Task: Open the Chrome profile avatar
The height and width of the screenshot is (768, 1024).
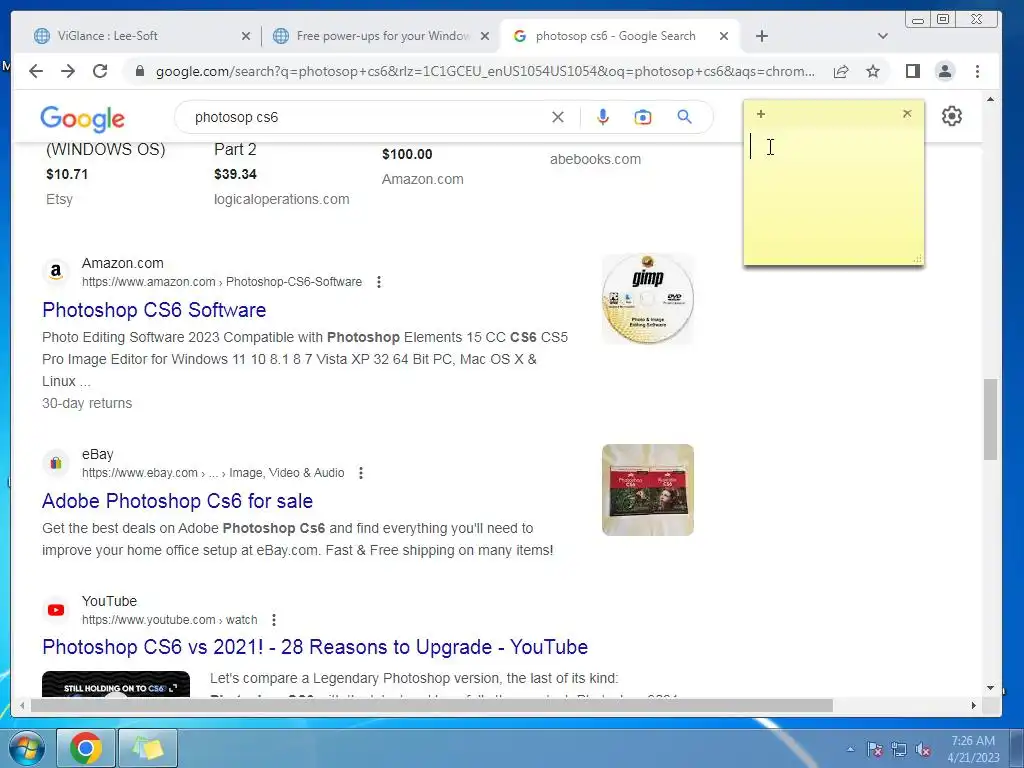Action: [945, 71]
